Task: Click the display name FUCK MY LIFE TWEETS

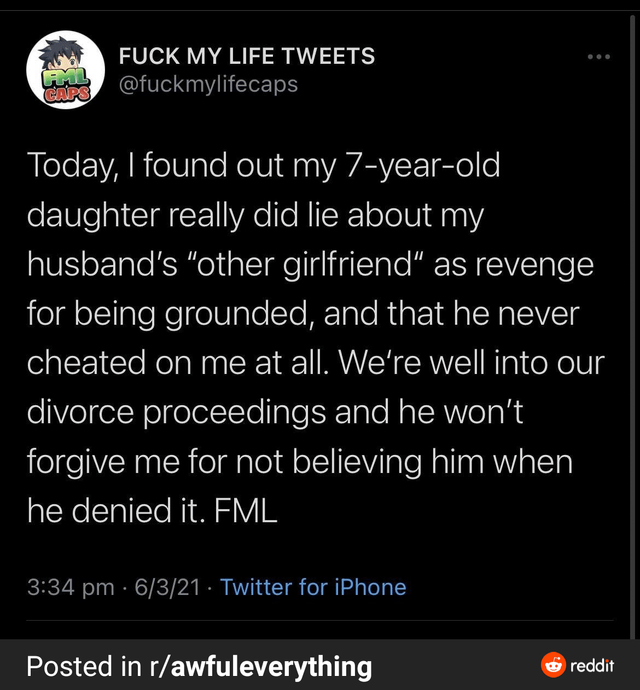Action: pos(247,56)
